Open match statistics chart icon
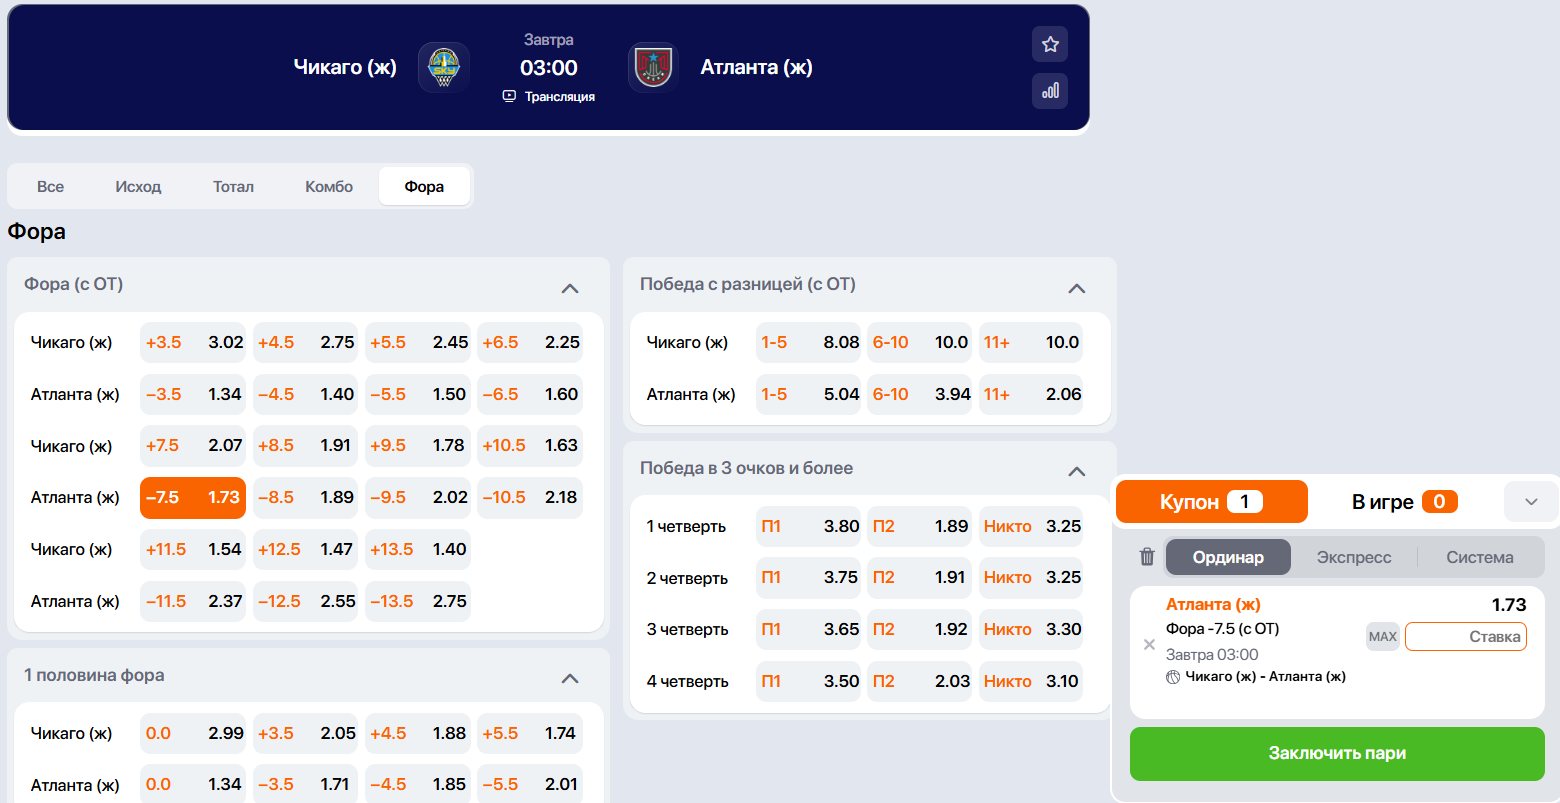Screen dimensions: 1560x803 (1050, 91)
